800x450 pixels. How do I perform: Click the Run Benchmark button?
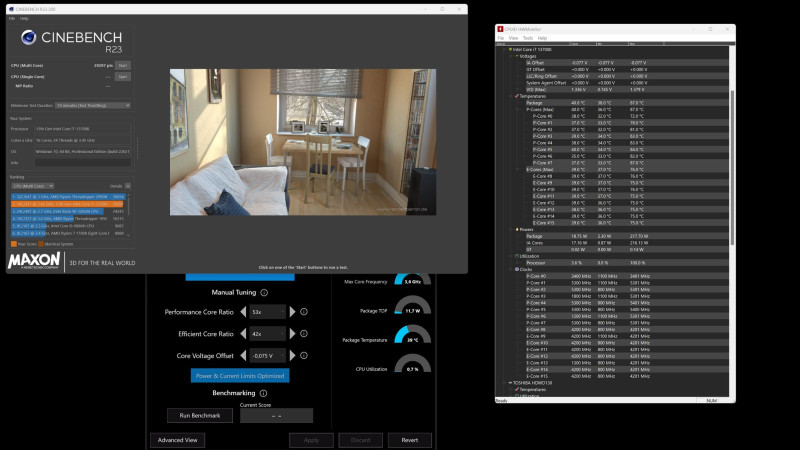[x=199, y=415]
